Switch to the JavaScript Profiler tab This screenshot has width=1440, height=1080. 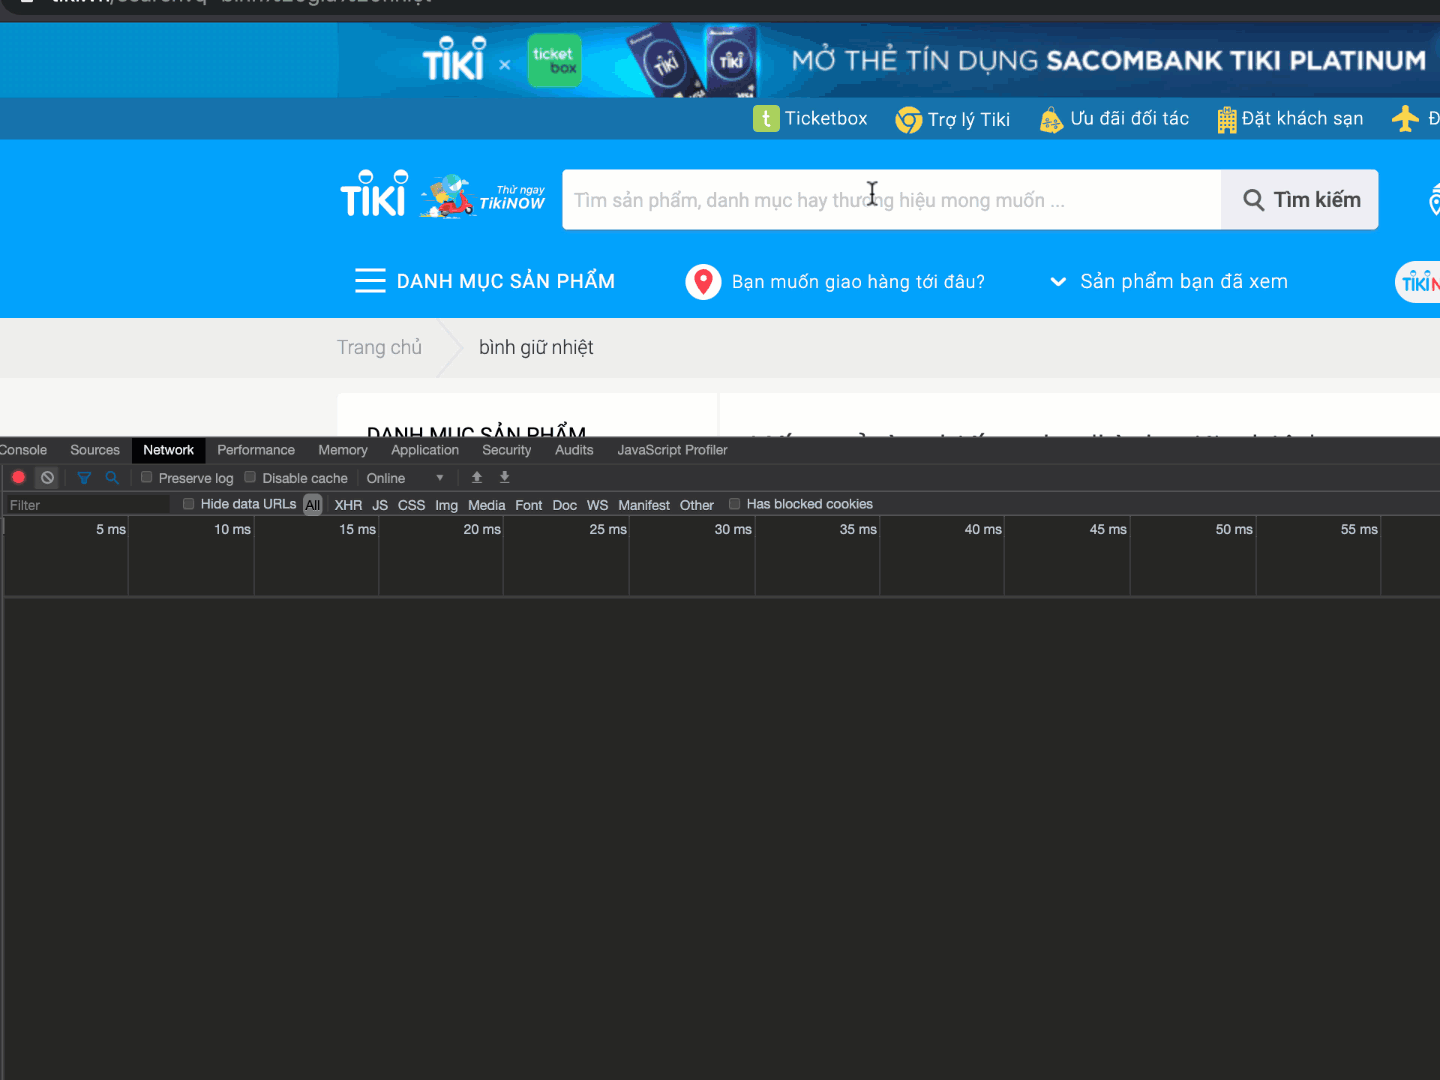672,450
